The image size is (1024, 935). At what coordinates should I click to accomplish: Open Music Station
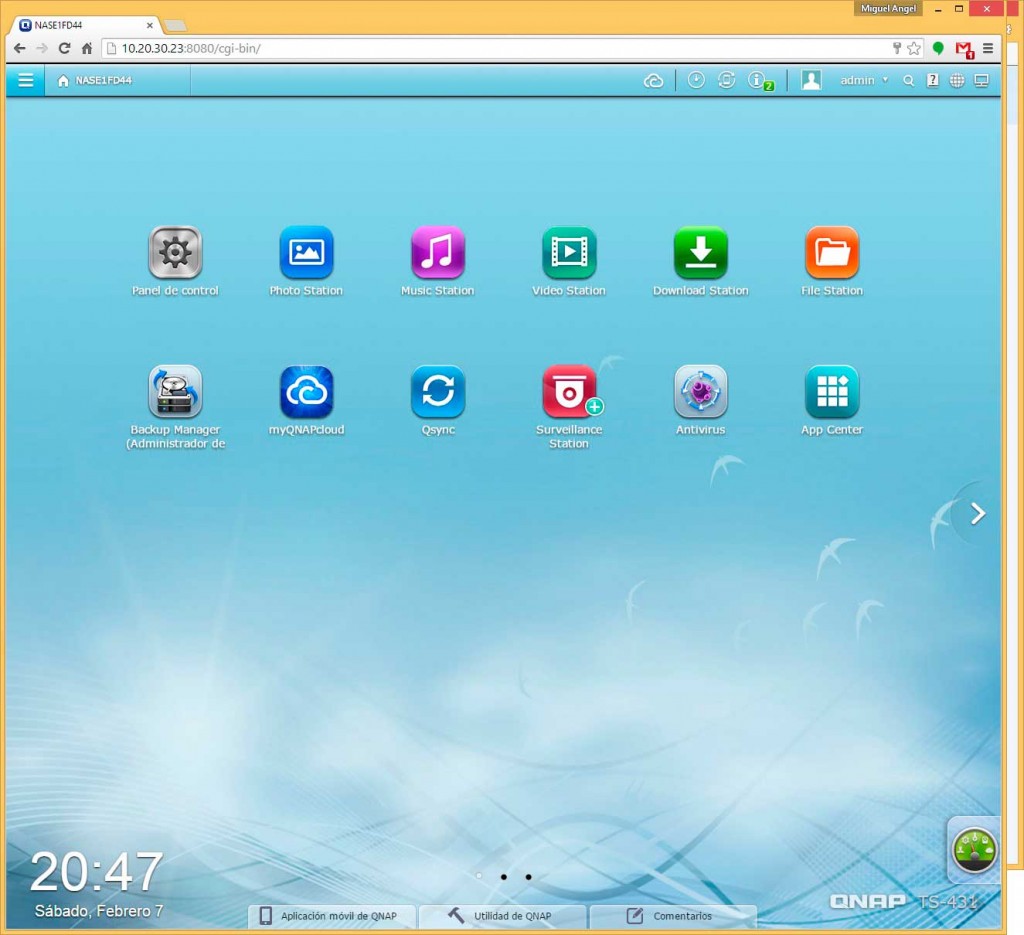pos(438,253)
